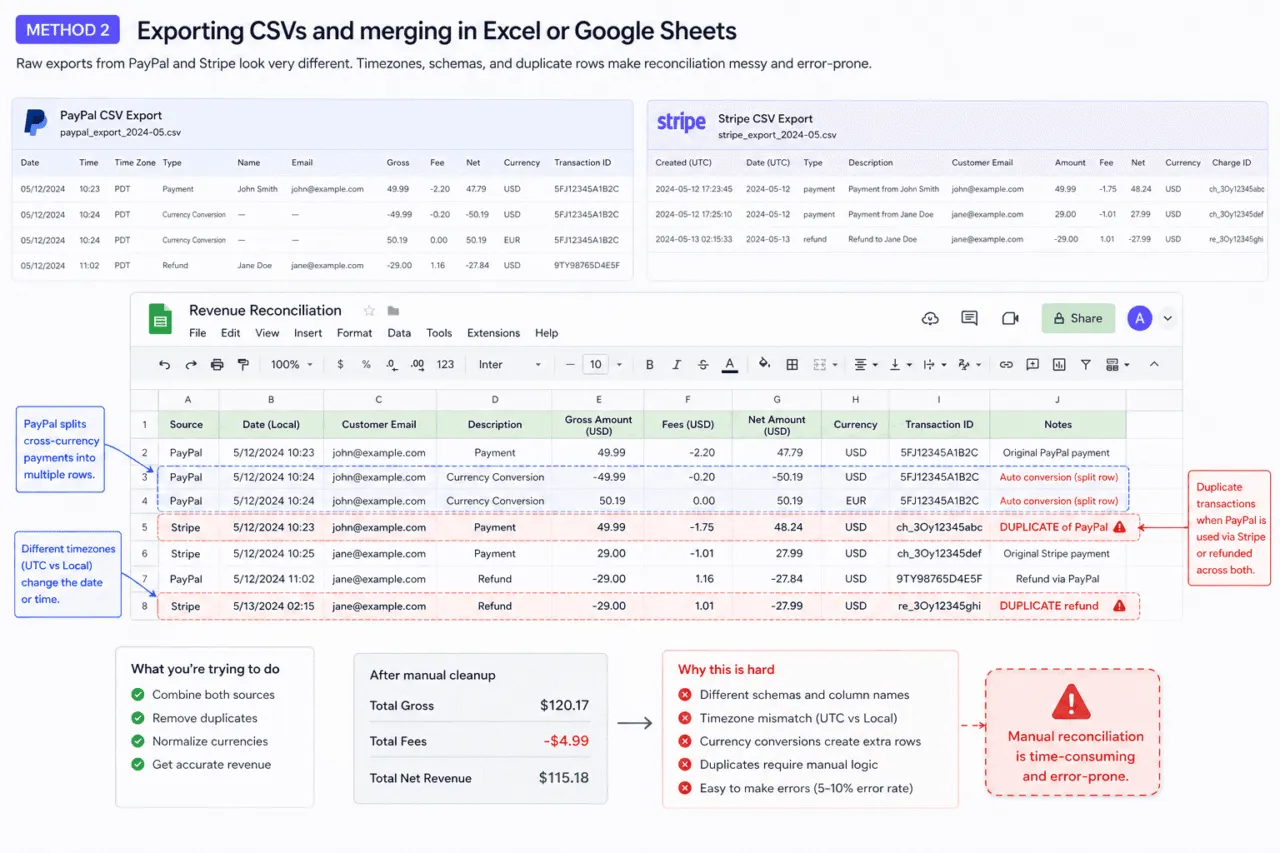Screen dimensions: 1280x853
Task: Select column A header in the sheet
Action: click(188, 399)
